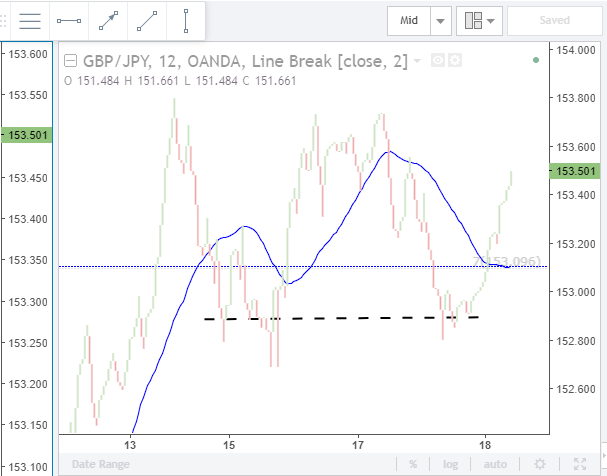Image resolution: width=607 pixels, height=476 pixels.
Task: Toggle percent scale mode
Action: click(413, 464)
